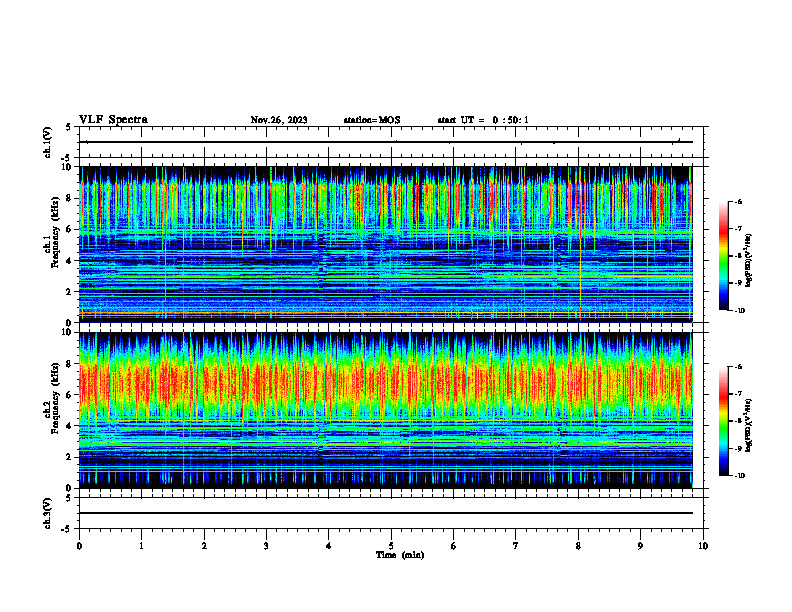The width and height of the screenshot is (792, 612).
Task: Click the "ch.3(V)" waveform axis label
Action: [48, 513]
